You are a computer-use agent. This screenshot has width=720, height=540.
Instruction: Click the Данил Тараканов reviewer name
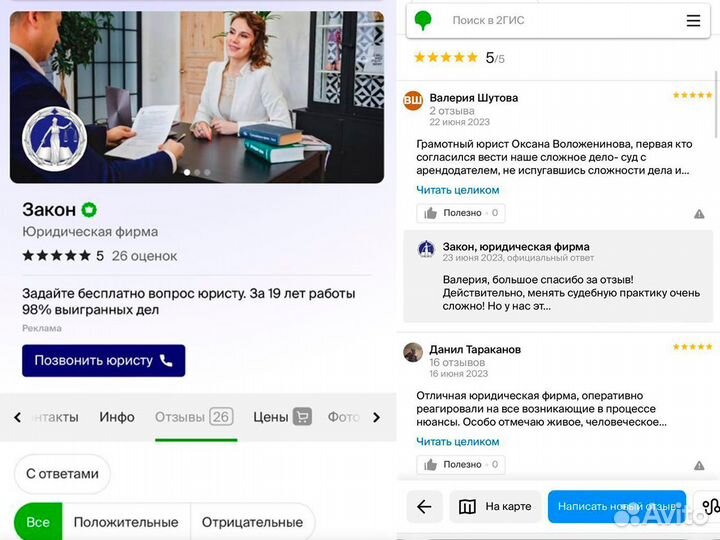[475, 349]
